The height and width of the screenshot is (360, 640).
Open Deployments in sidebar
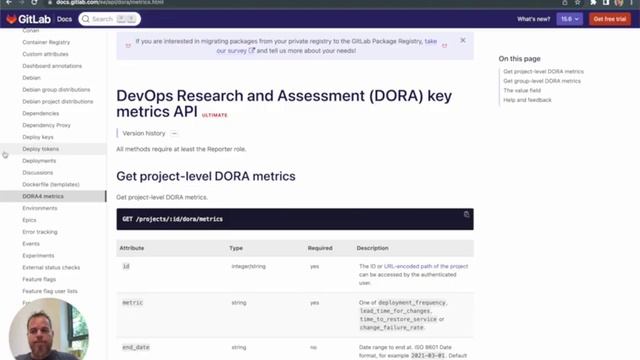pyautogui.click(x=39, y=160)
